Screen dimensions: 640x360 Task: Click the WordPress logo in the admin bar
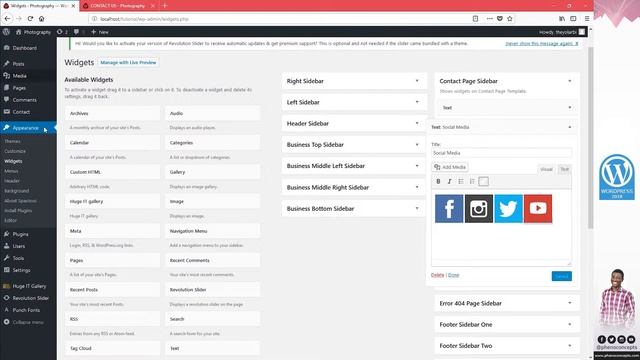point(6,32)
